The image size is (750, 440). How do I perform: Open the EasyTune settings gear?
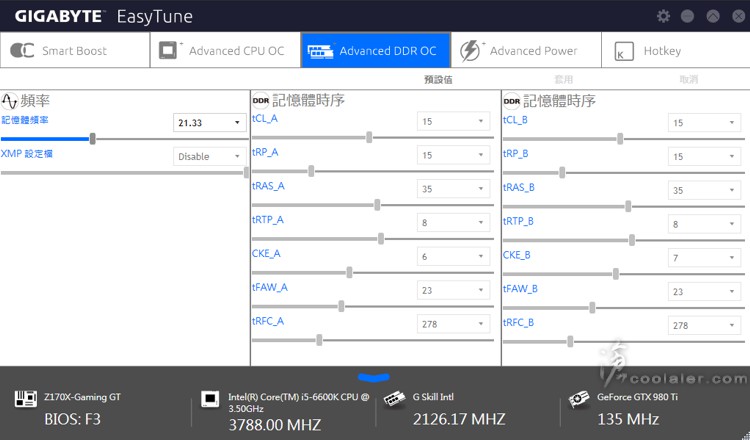click(x=663, y=16)
